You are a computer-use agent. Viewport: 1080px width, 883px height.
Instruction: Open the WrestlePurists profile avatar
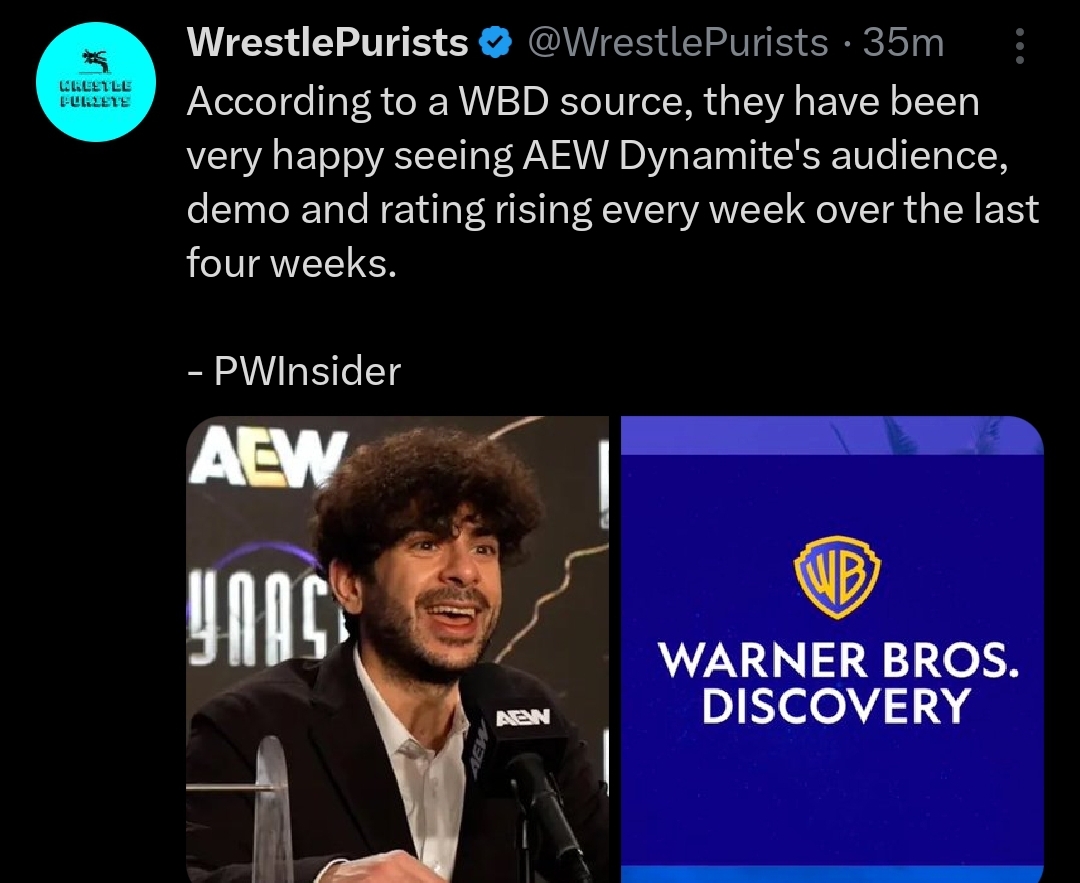click(x=96, y=82)
